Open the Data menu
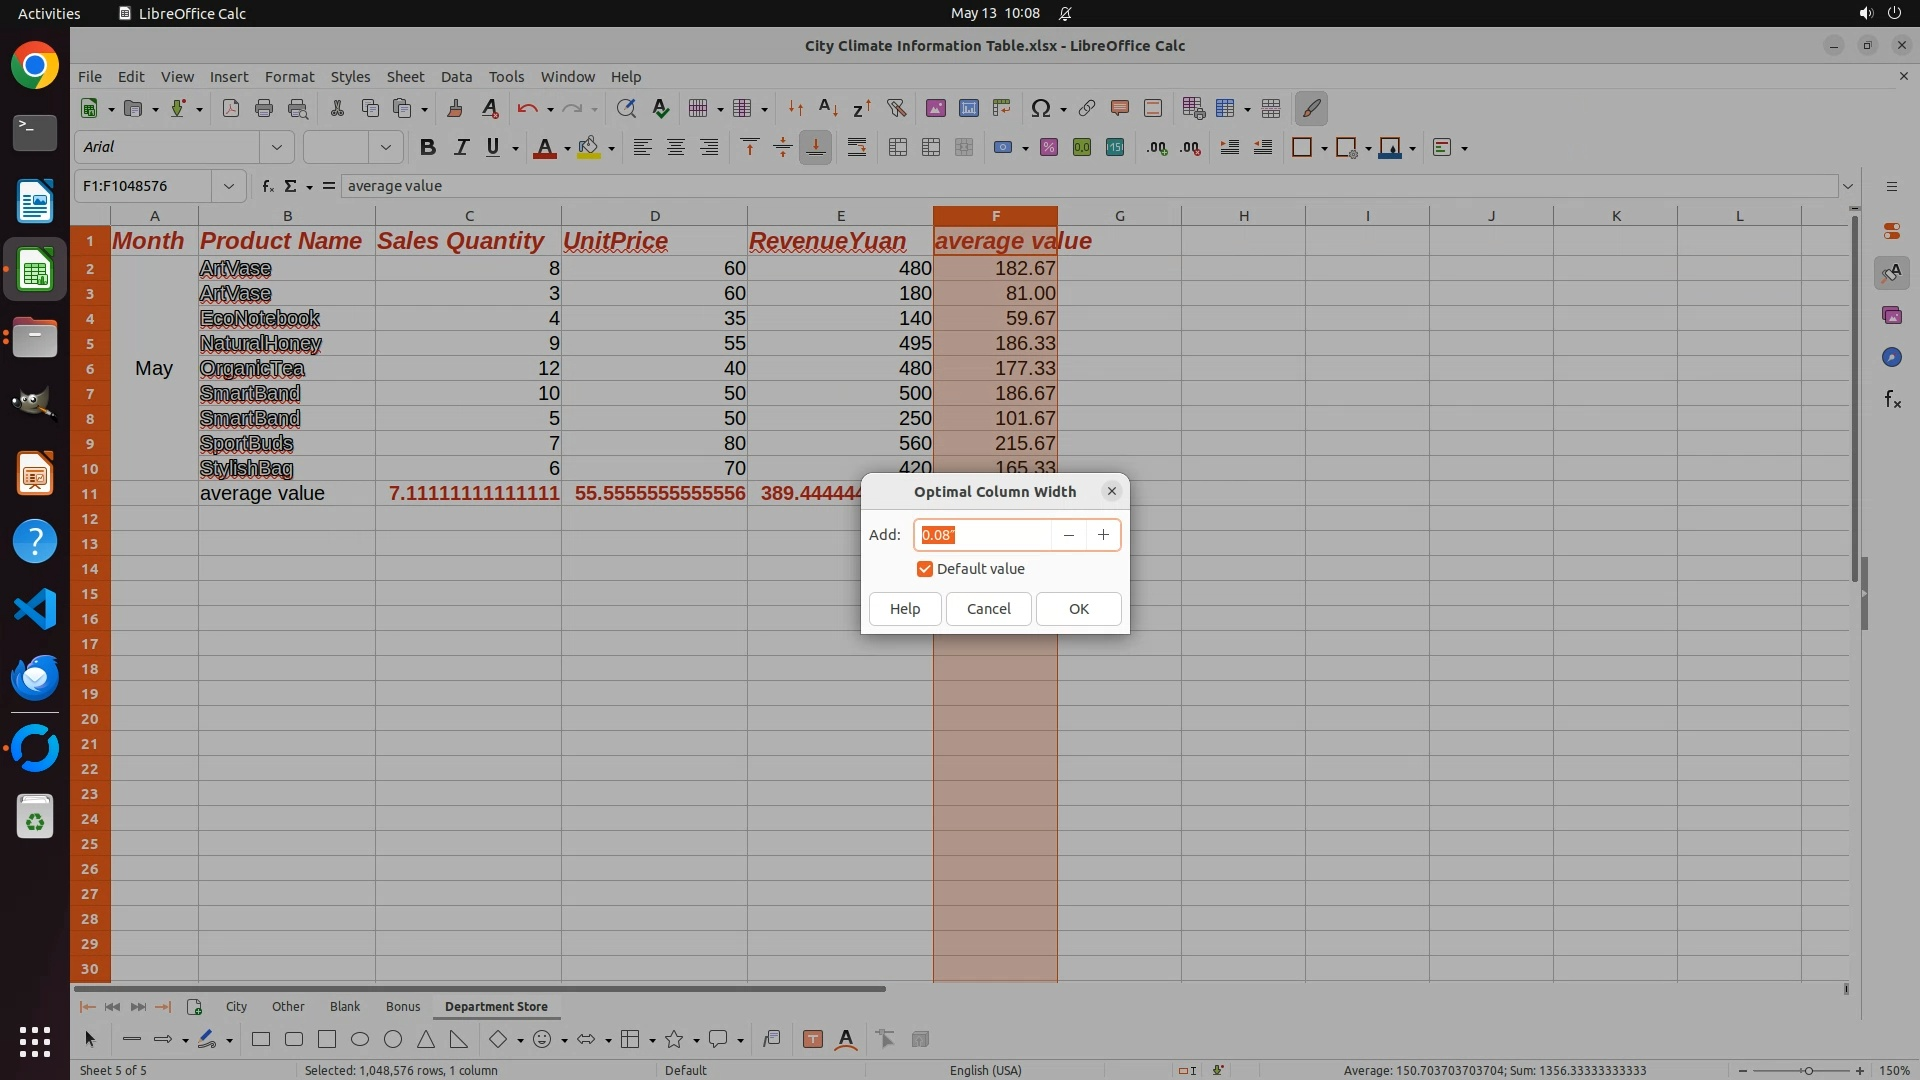 456,77
